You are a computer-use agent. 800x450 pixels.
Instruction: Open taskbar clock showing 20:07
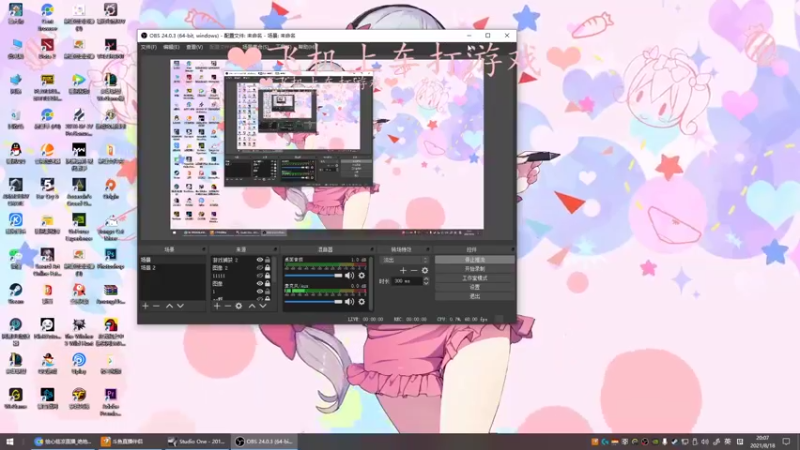coord(763,442)
